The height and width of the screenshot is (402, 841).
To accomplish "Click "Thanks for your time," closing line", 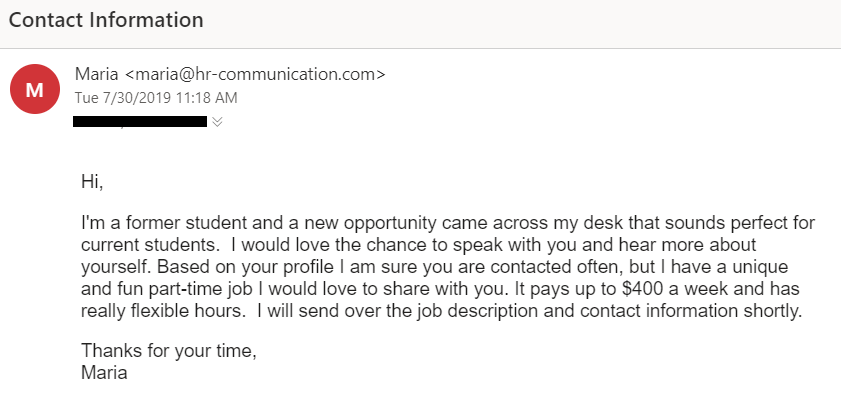I will (x=169, y=351).
